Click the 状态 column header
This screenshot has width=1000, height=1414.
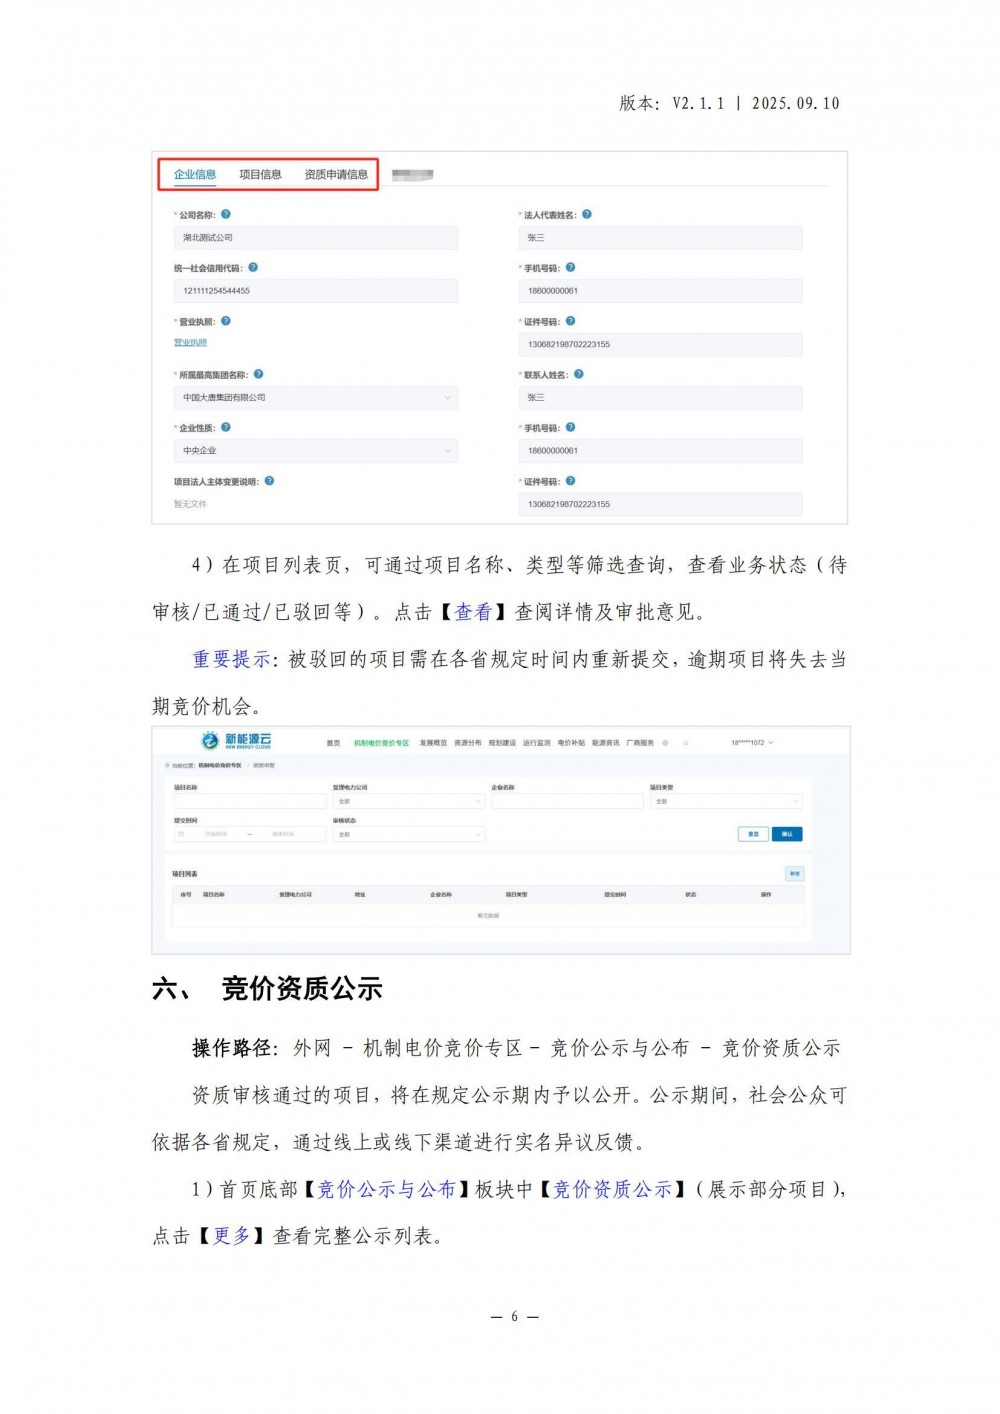pos(690,895)
